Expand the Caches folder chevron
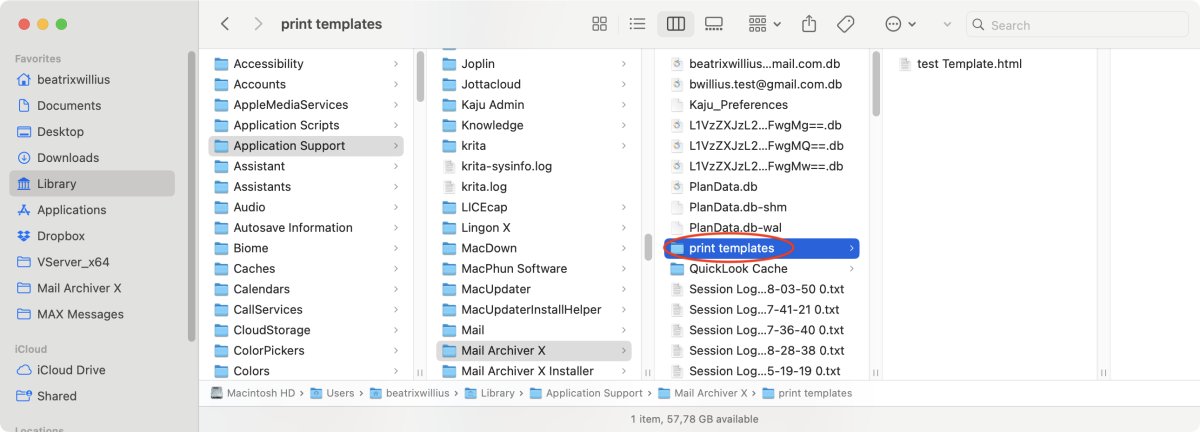 click(396, 269)
